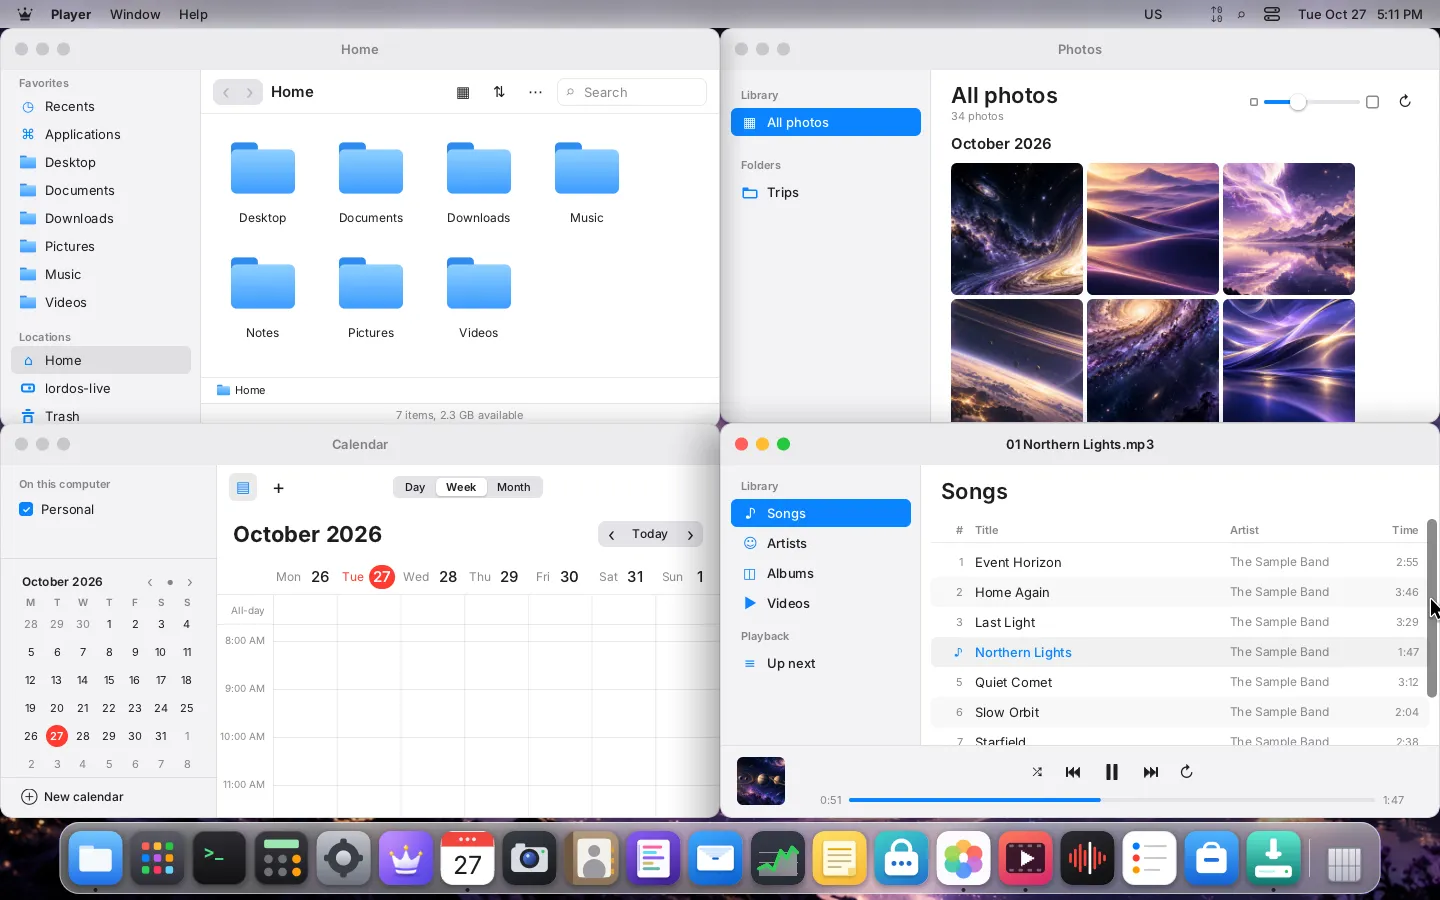Click New calendar button
This screenshot has width=1440, height=900.
coord(73,797)
